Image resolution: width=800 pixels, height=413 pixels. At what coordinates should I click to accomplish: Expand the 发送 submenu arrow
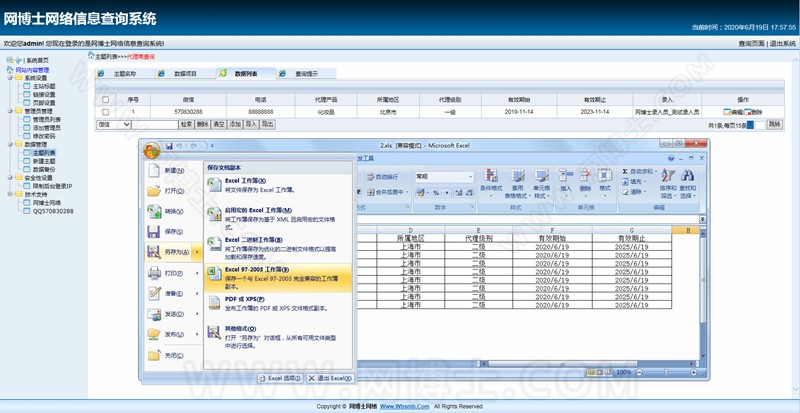197,314
